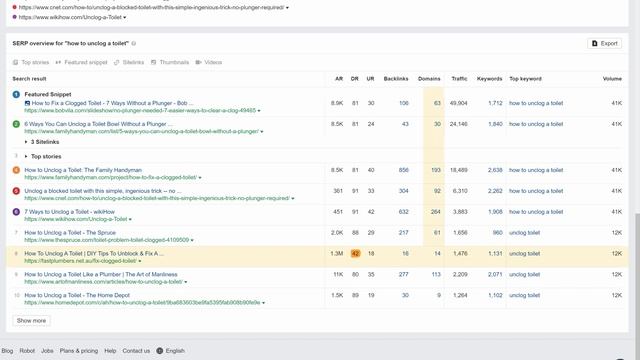Click backlinks count 856 in Family Handyman row
The height and width of the screenshot is (360, 640).
[404, 170]
